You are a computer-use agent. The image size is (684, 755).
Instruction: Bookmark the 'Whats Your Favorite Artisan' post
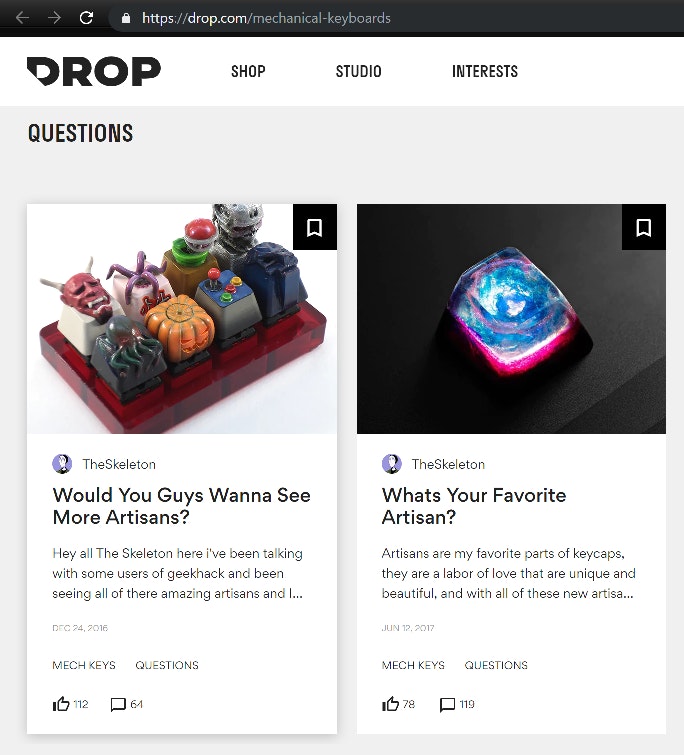tap(644, 227)
